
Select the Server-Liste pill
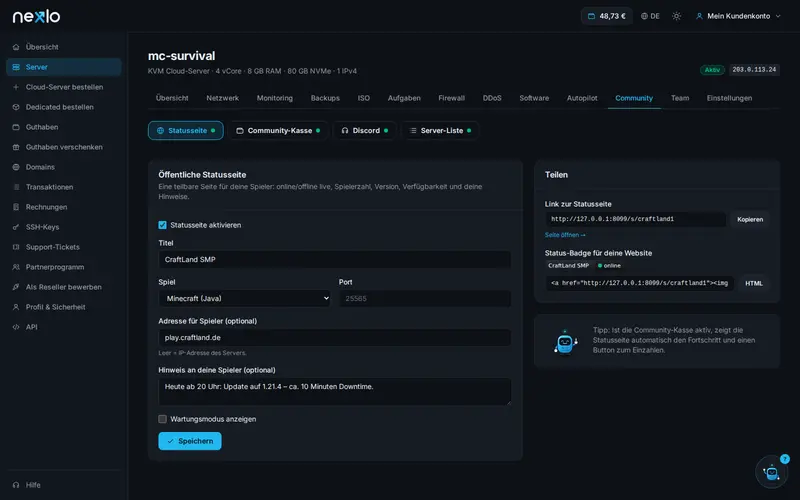tap(440, 131)
